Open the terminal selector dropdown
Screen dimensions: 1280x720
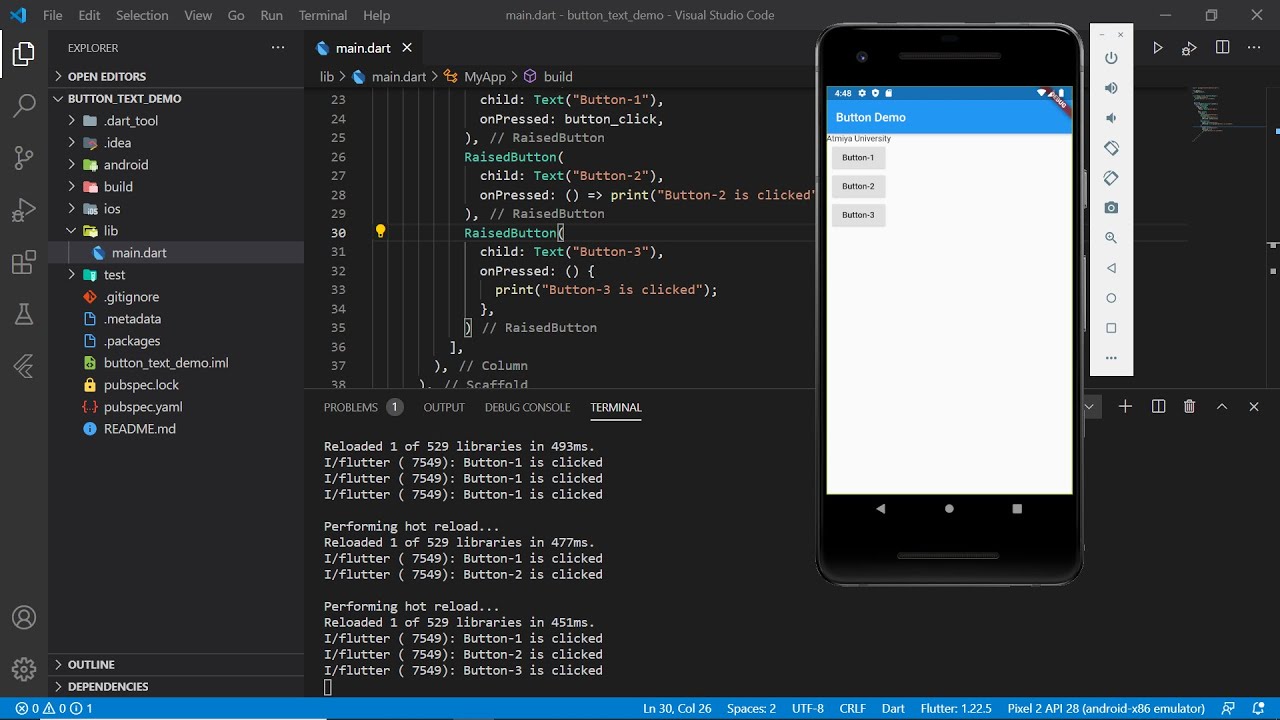[1090, 406]
